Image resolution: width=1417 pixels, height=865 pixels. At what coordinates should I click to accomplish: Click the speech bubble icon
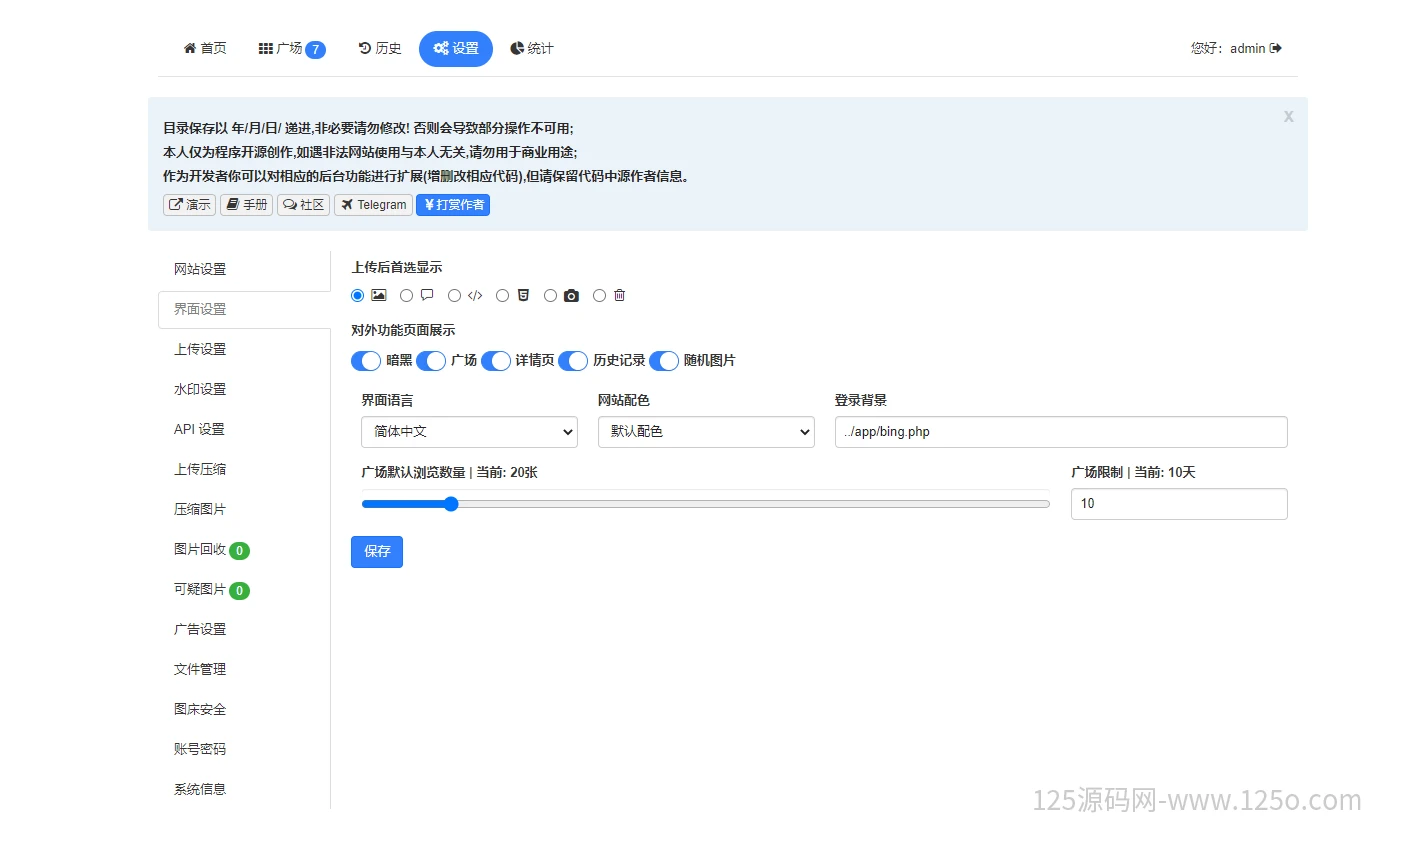[427, 295]
